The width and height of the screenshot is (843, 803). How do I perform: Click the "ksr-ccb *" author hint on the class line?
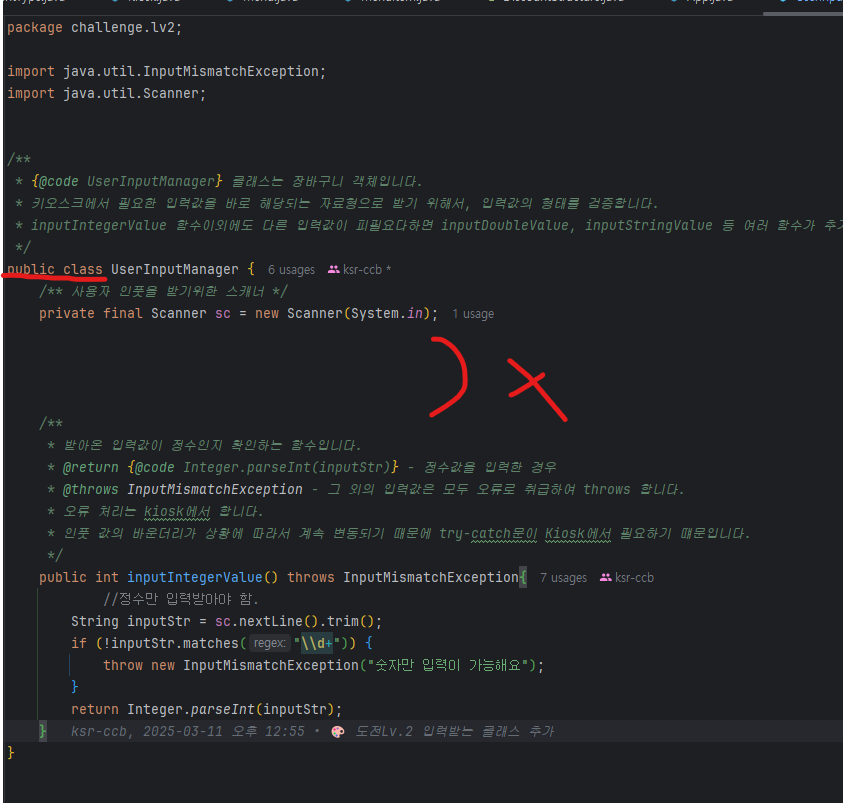tap(359, 270)
